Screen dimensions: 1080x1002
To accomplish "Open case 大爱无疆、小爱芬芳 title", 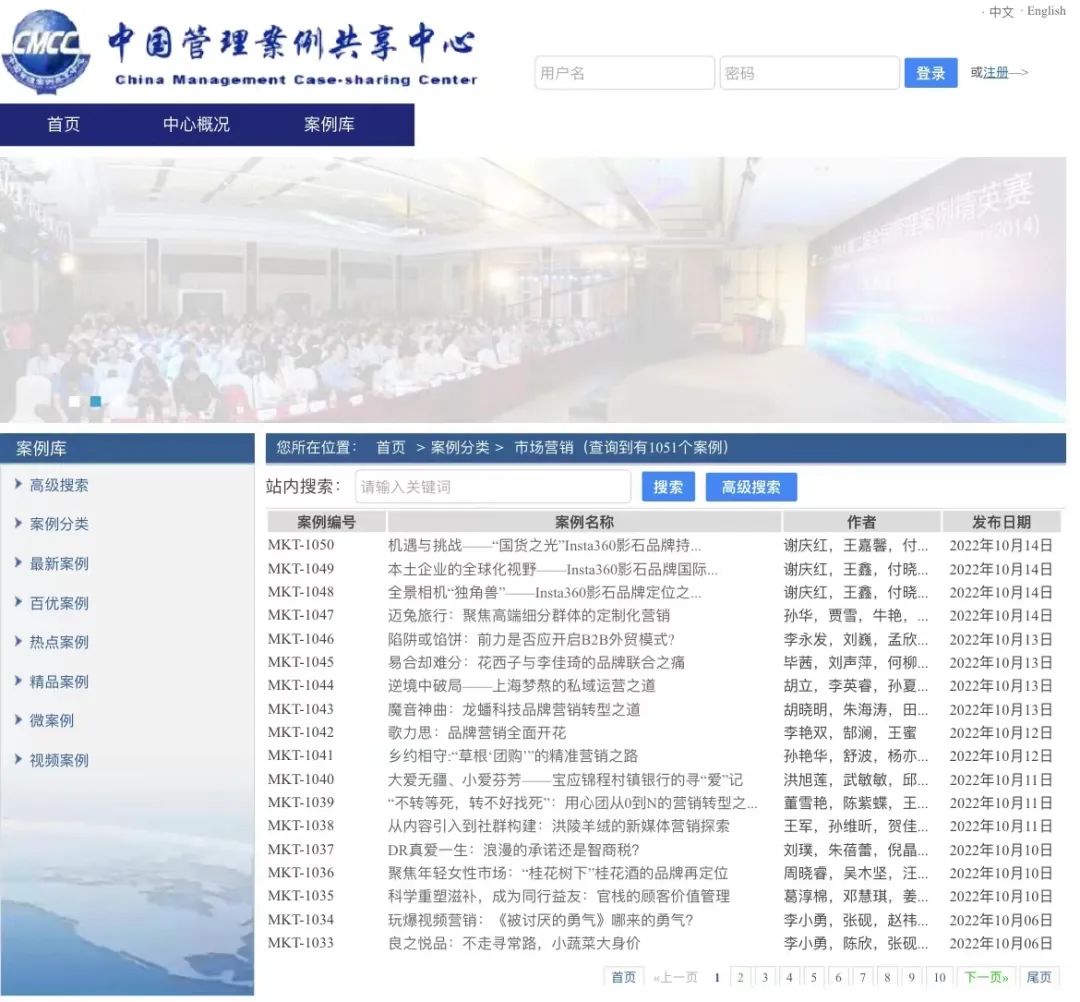I will pyautogui.click(x=565, y=780).
